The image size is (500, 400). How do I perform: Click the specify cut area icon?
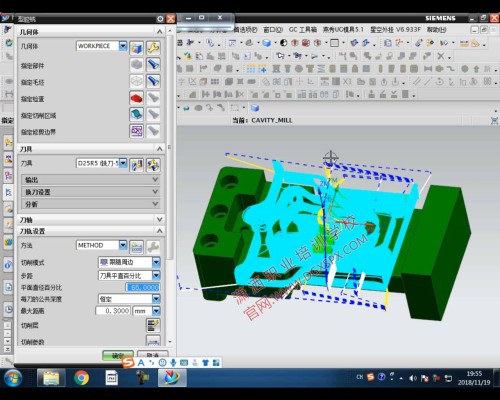tap(136, 114)
